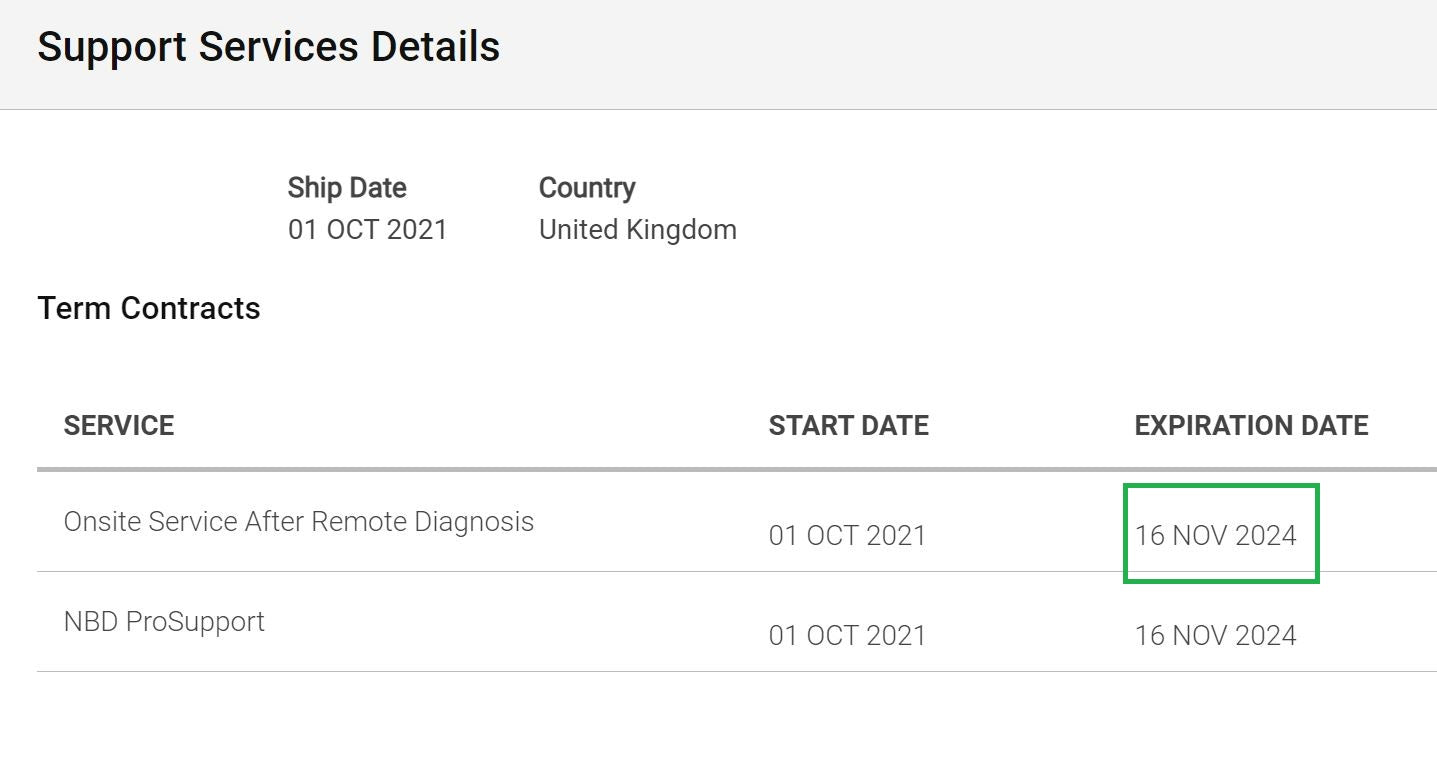Click the thick divider below the column headers
This screenshot has height=760, width=1437.
click(737, 468)
